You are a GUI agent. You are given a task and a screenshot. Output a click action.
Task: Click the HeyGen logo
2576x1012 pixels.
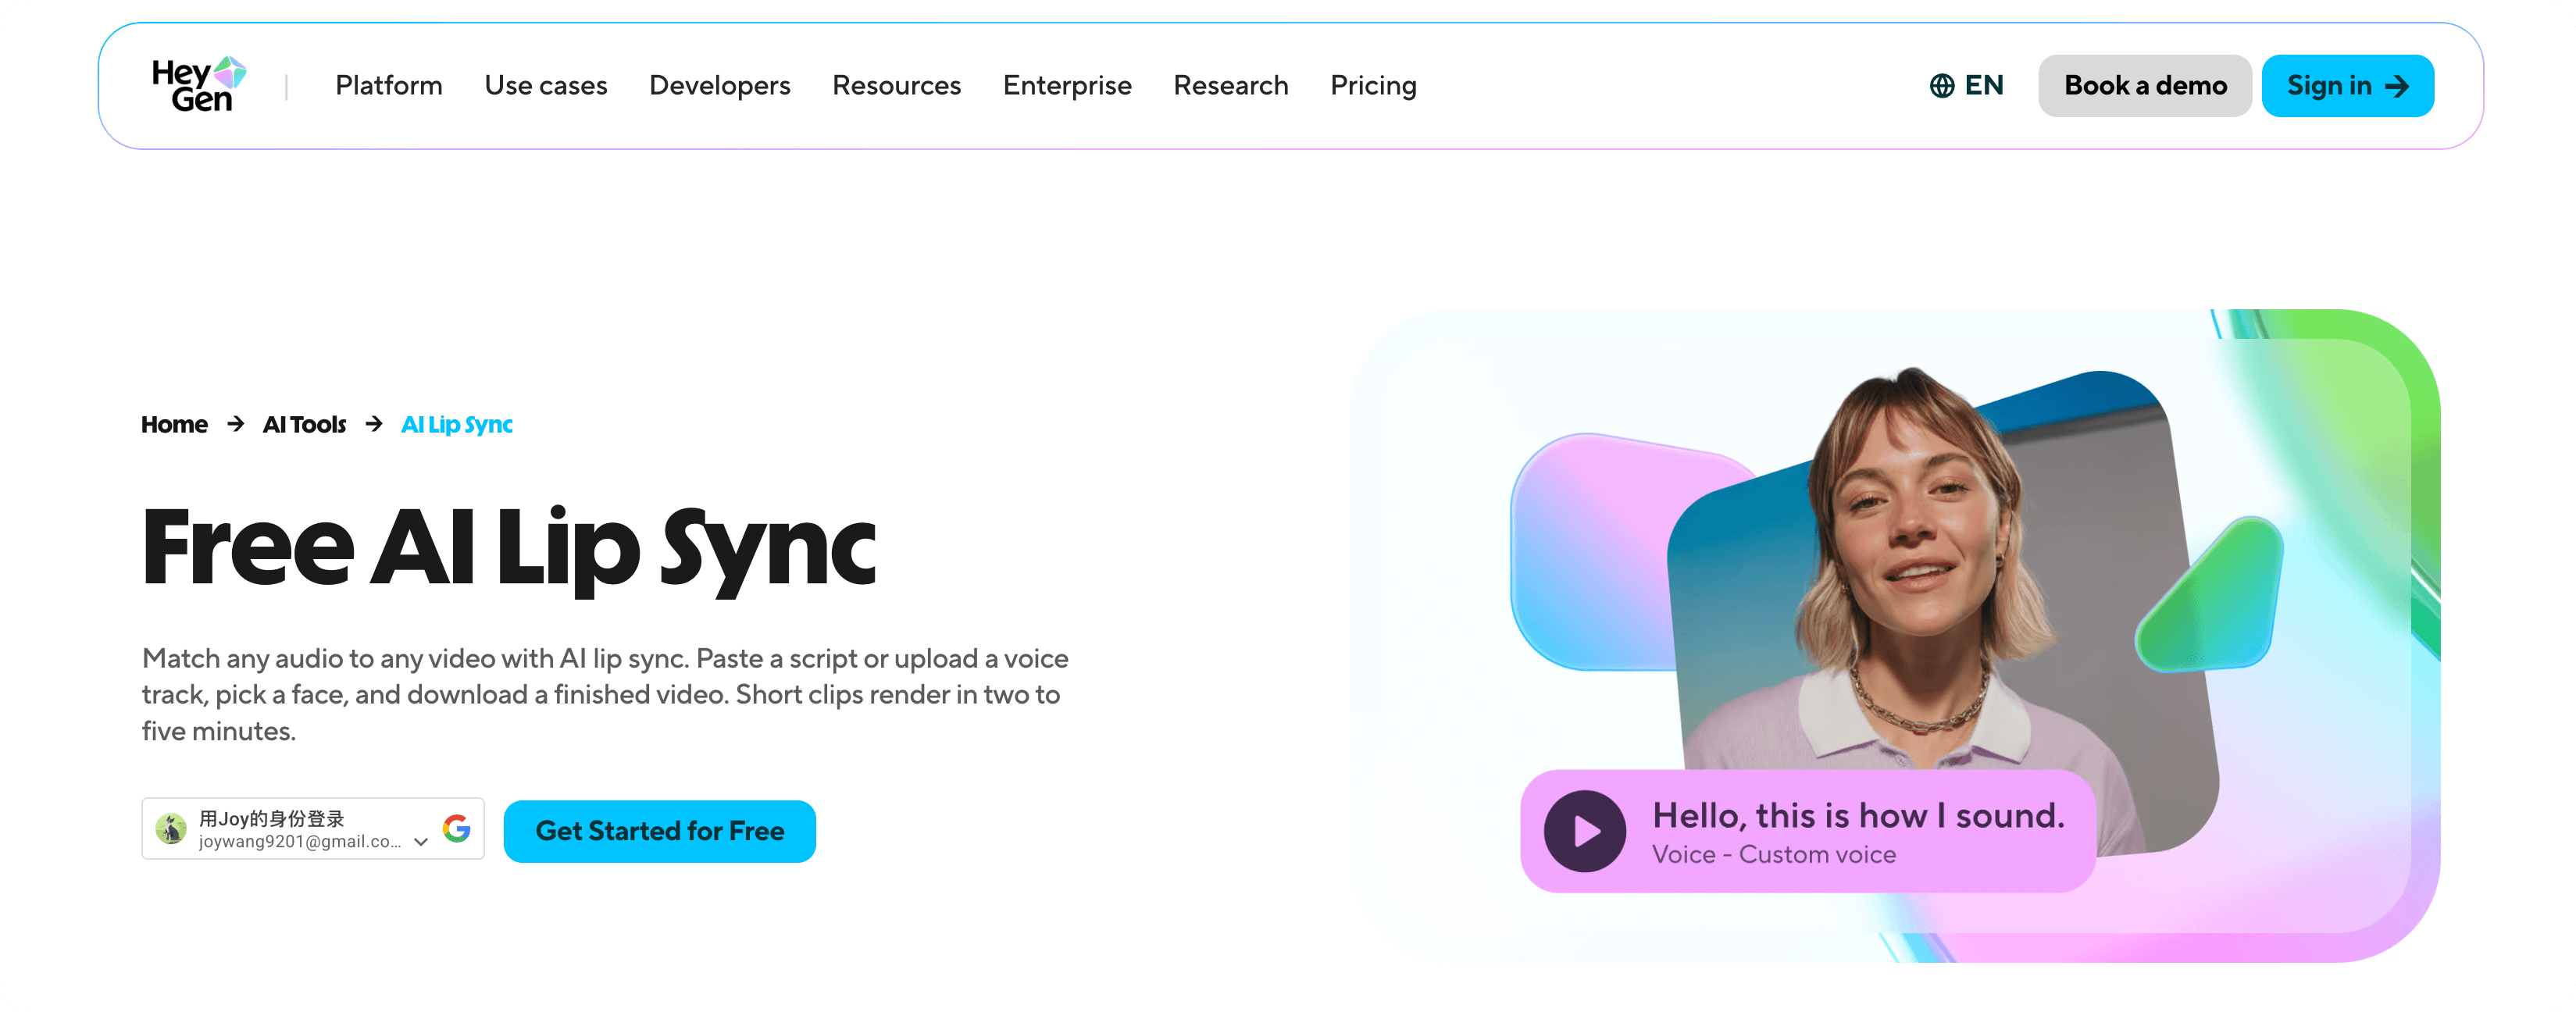(x=199, y=85)
